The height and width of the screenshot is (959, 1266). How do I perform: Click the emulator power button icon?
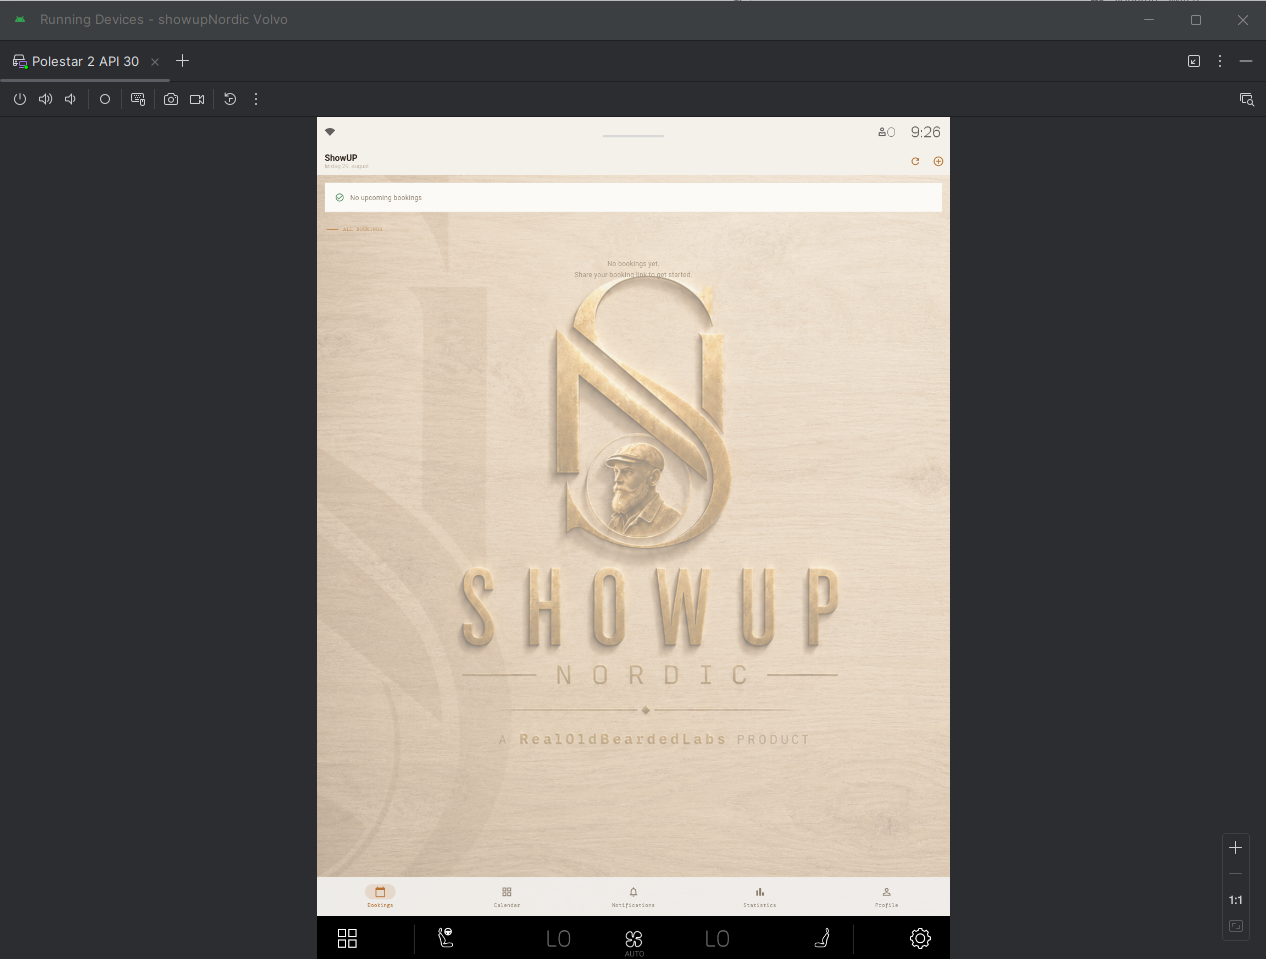pos(20,99)
